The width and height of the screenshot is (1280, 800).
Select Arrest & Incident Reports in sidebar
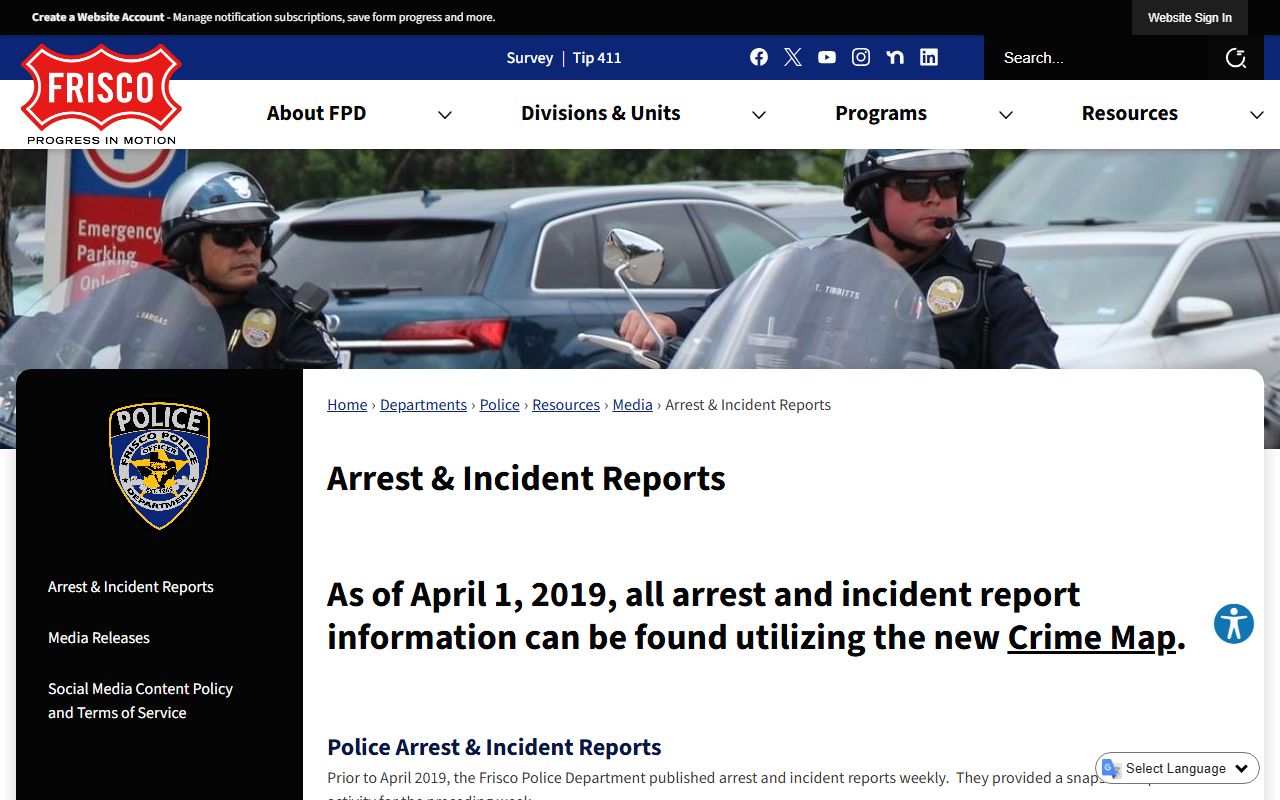point(131,587)
